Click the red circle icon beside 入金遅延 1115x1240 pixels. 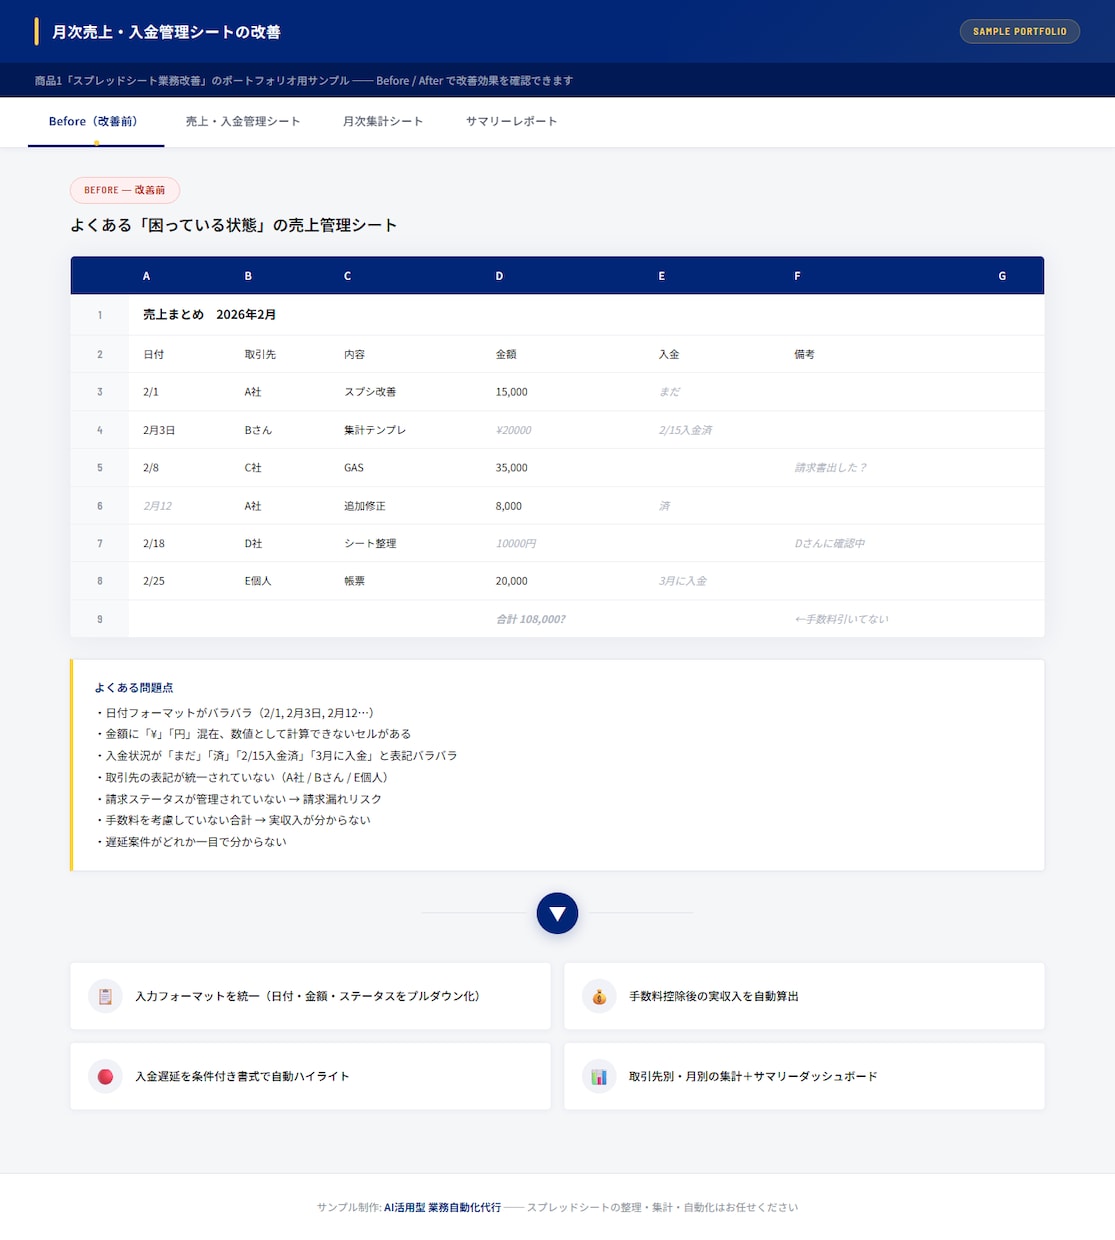(105, 1076)
